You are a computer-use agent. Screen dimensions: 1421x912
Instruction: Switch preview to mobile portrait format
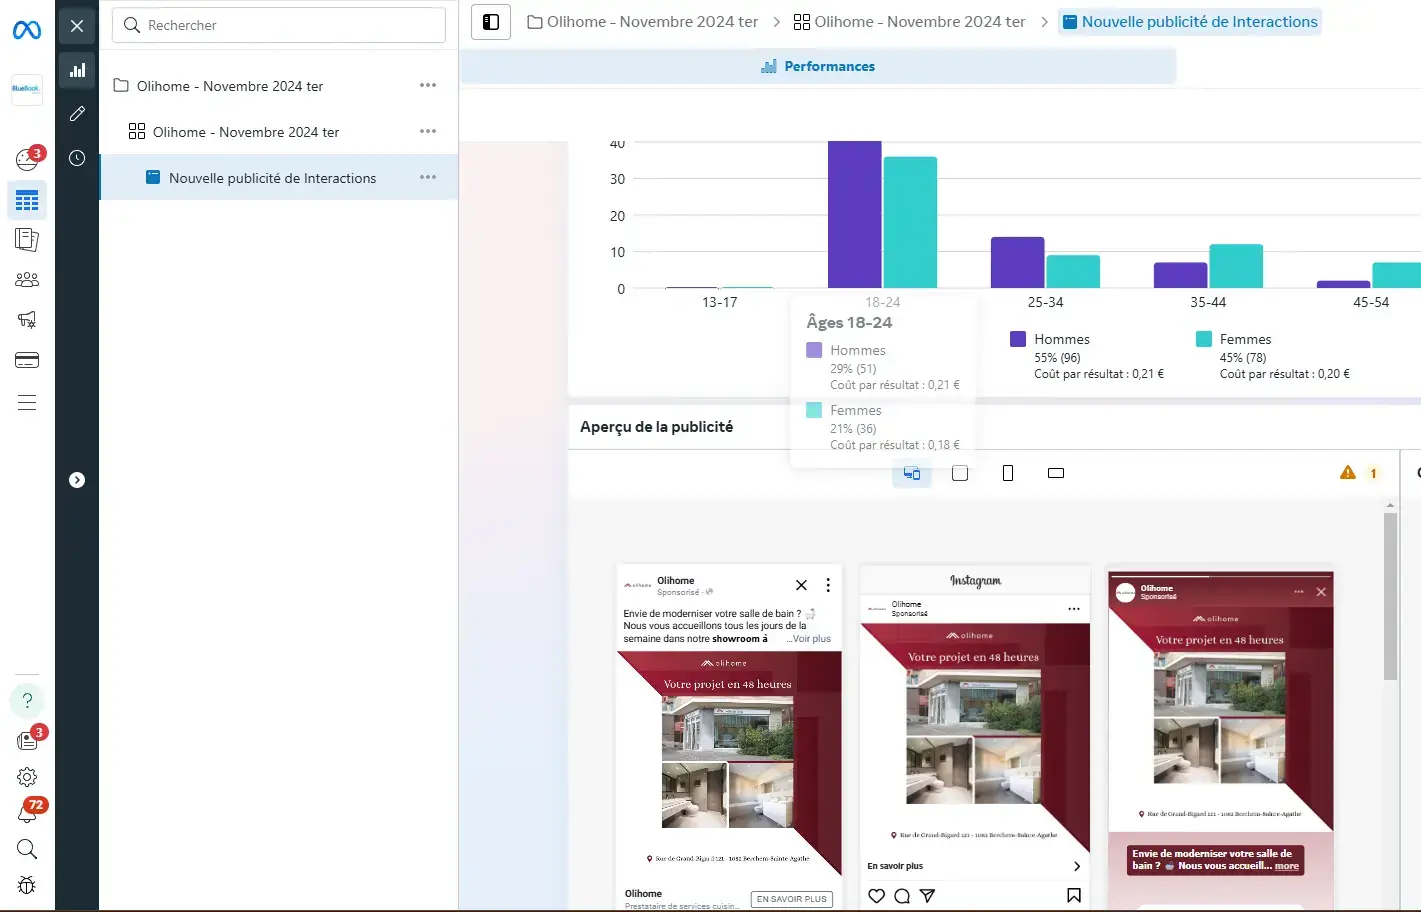click(x=1008, y=473)
